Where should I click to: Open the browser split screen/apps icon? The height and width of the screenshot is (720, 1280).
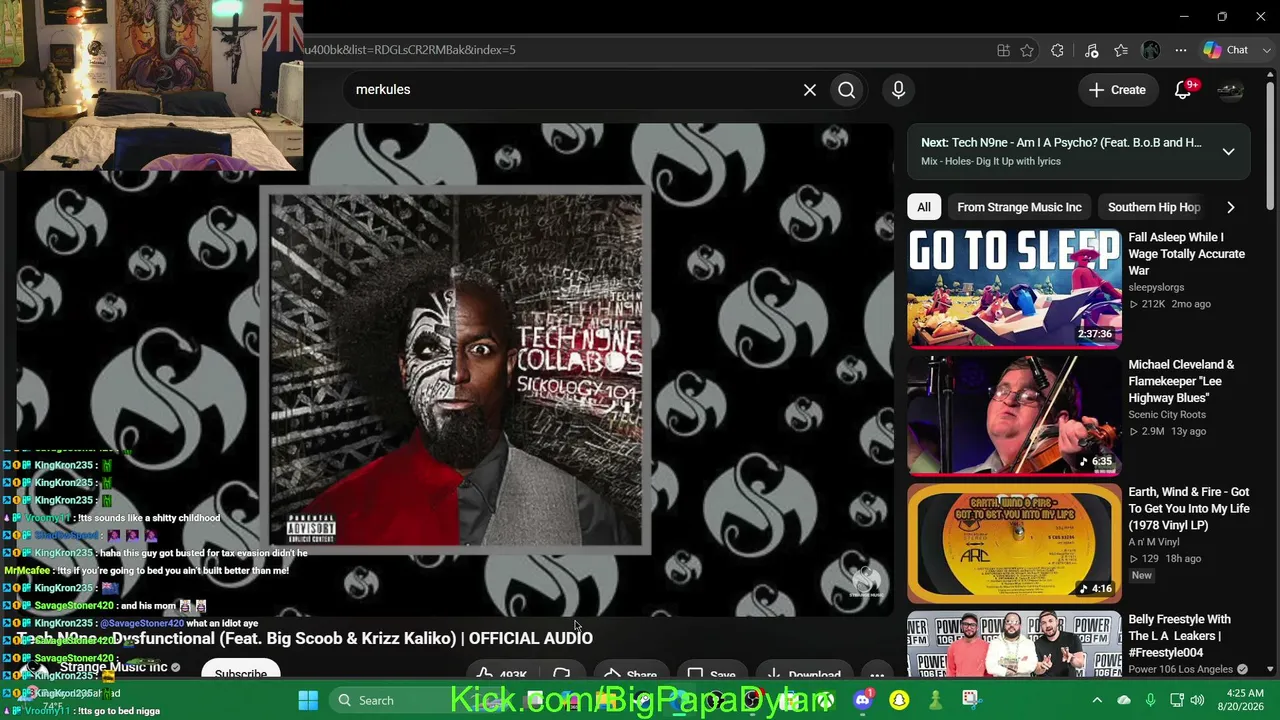[1003, 50]
